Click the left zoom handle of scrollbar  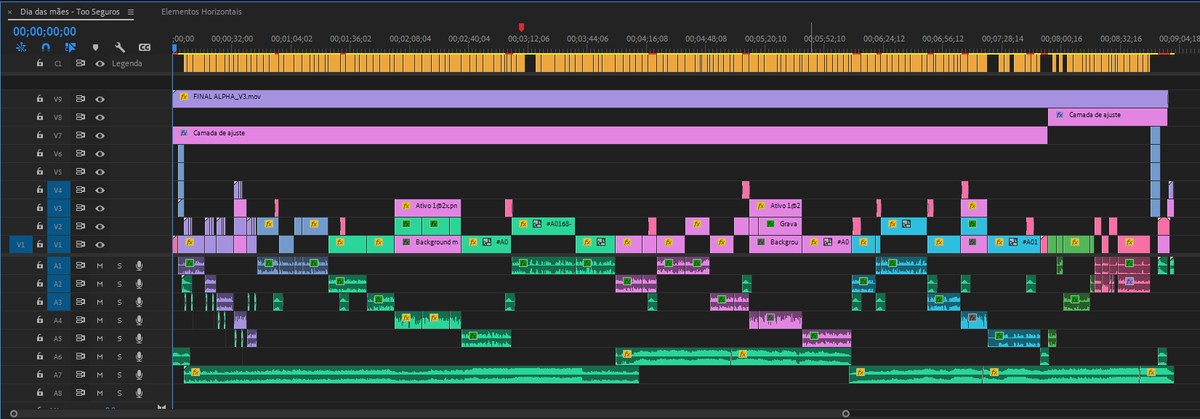(x=13, y=412)
